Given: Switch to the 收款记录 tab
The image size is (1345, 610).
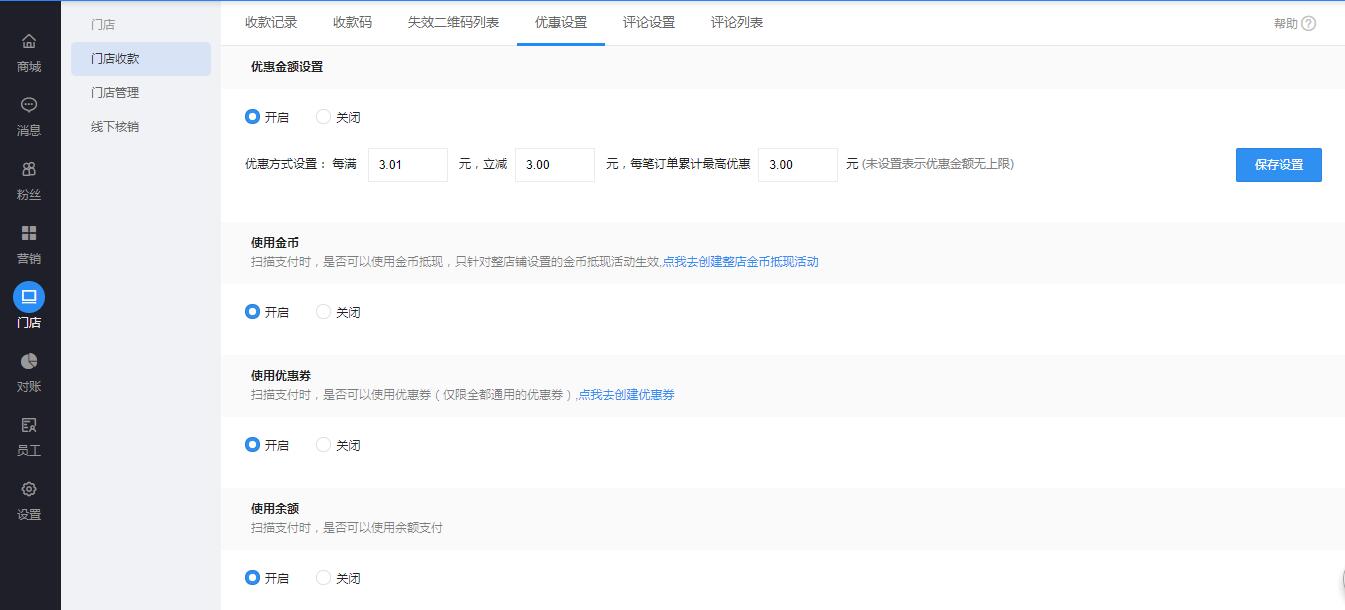Looking at the screenshot, I should pos(271,22).
